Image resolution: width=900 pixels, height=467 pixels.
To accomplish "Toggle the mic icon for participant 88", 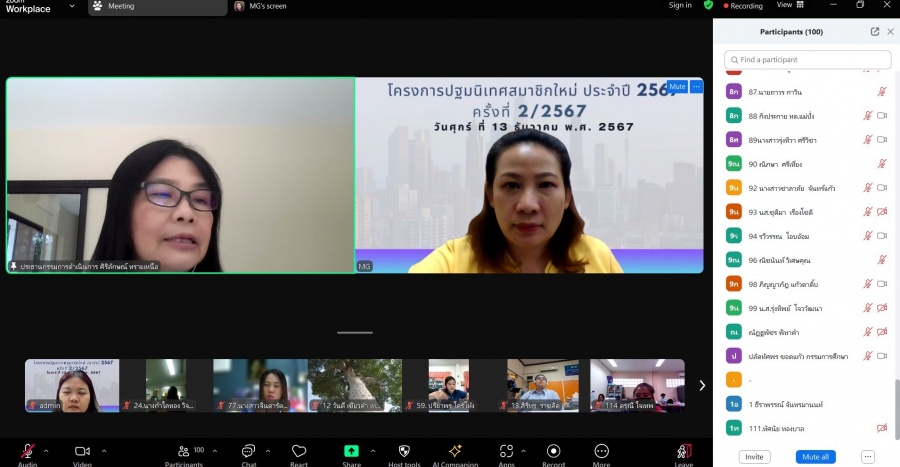I will [x=868, y=116].
